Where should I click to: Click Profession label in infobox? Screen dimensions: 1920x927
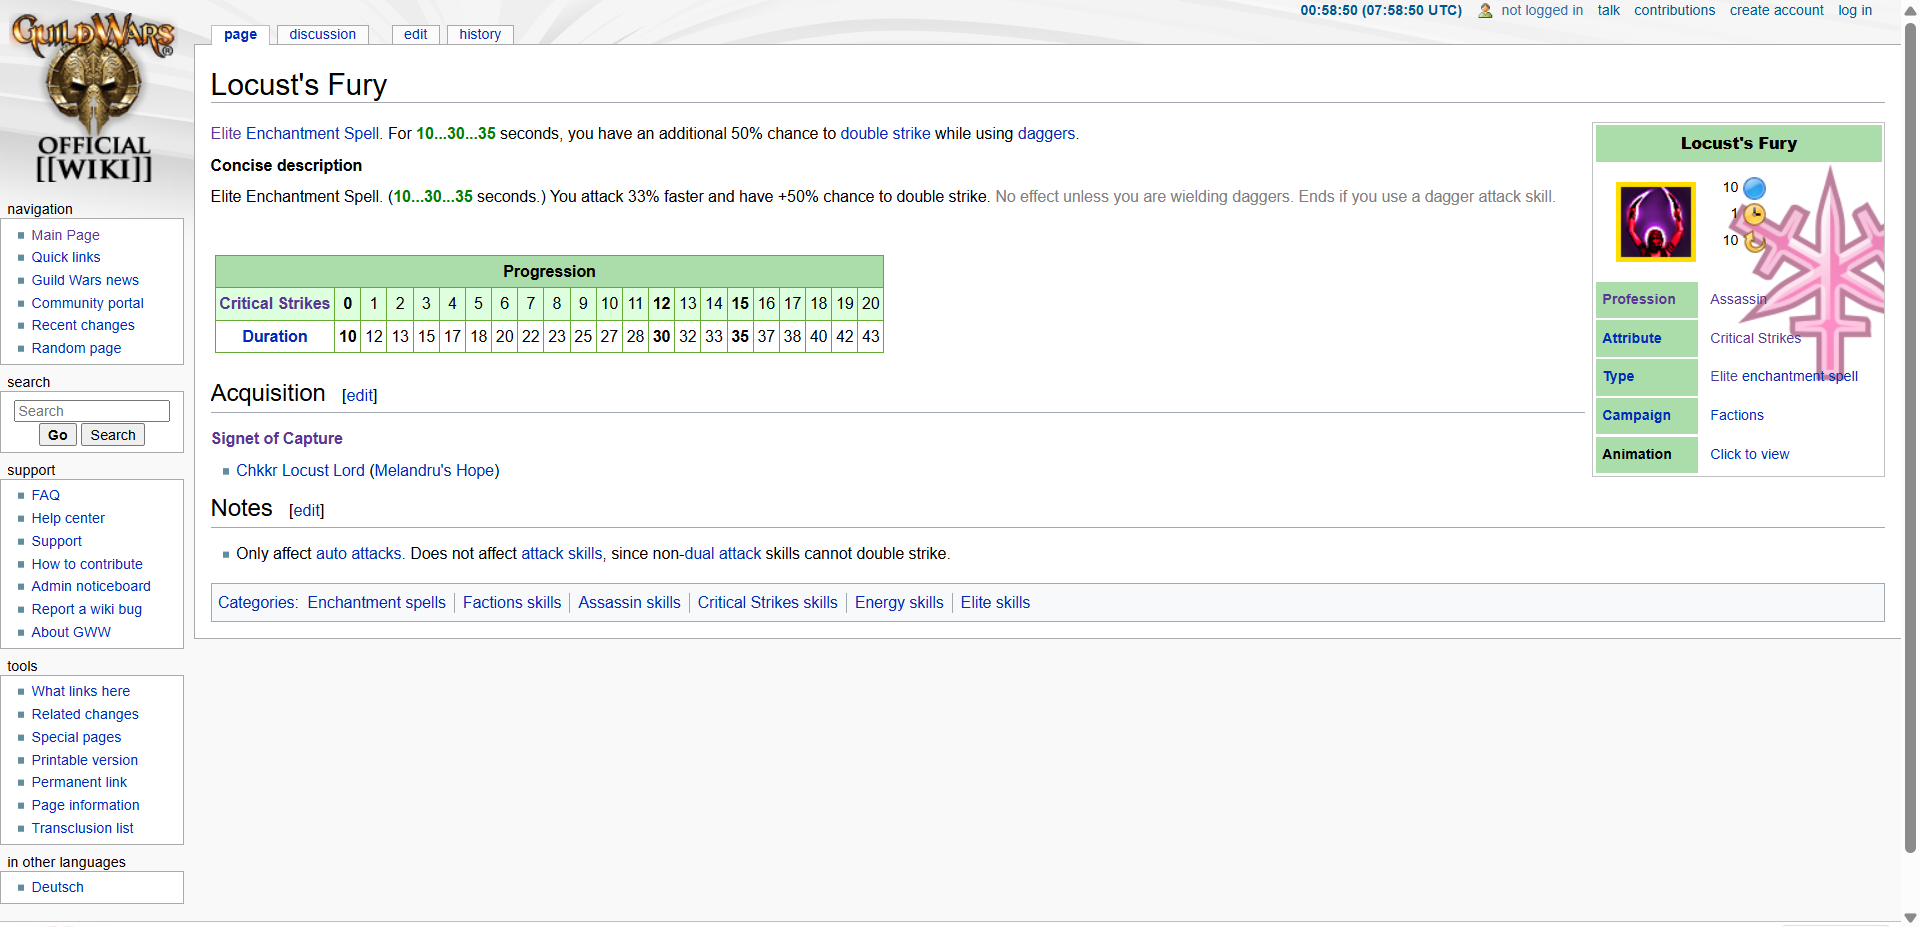click(1638, 299)
